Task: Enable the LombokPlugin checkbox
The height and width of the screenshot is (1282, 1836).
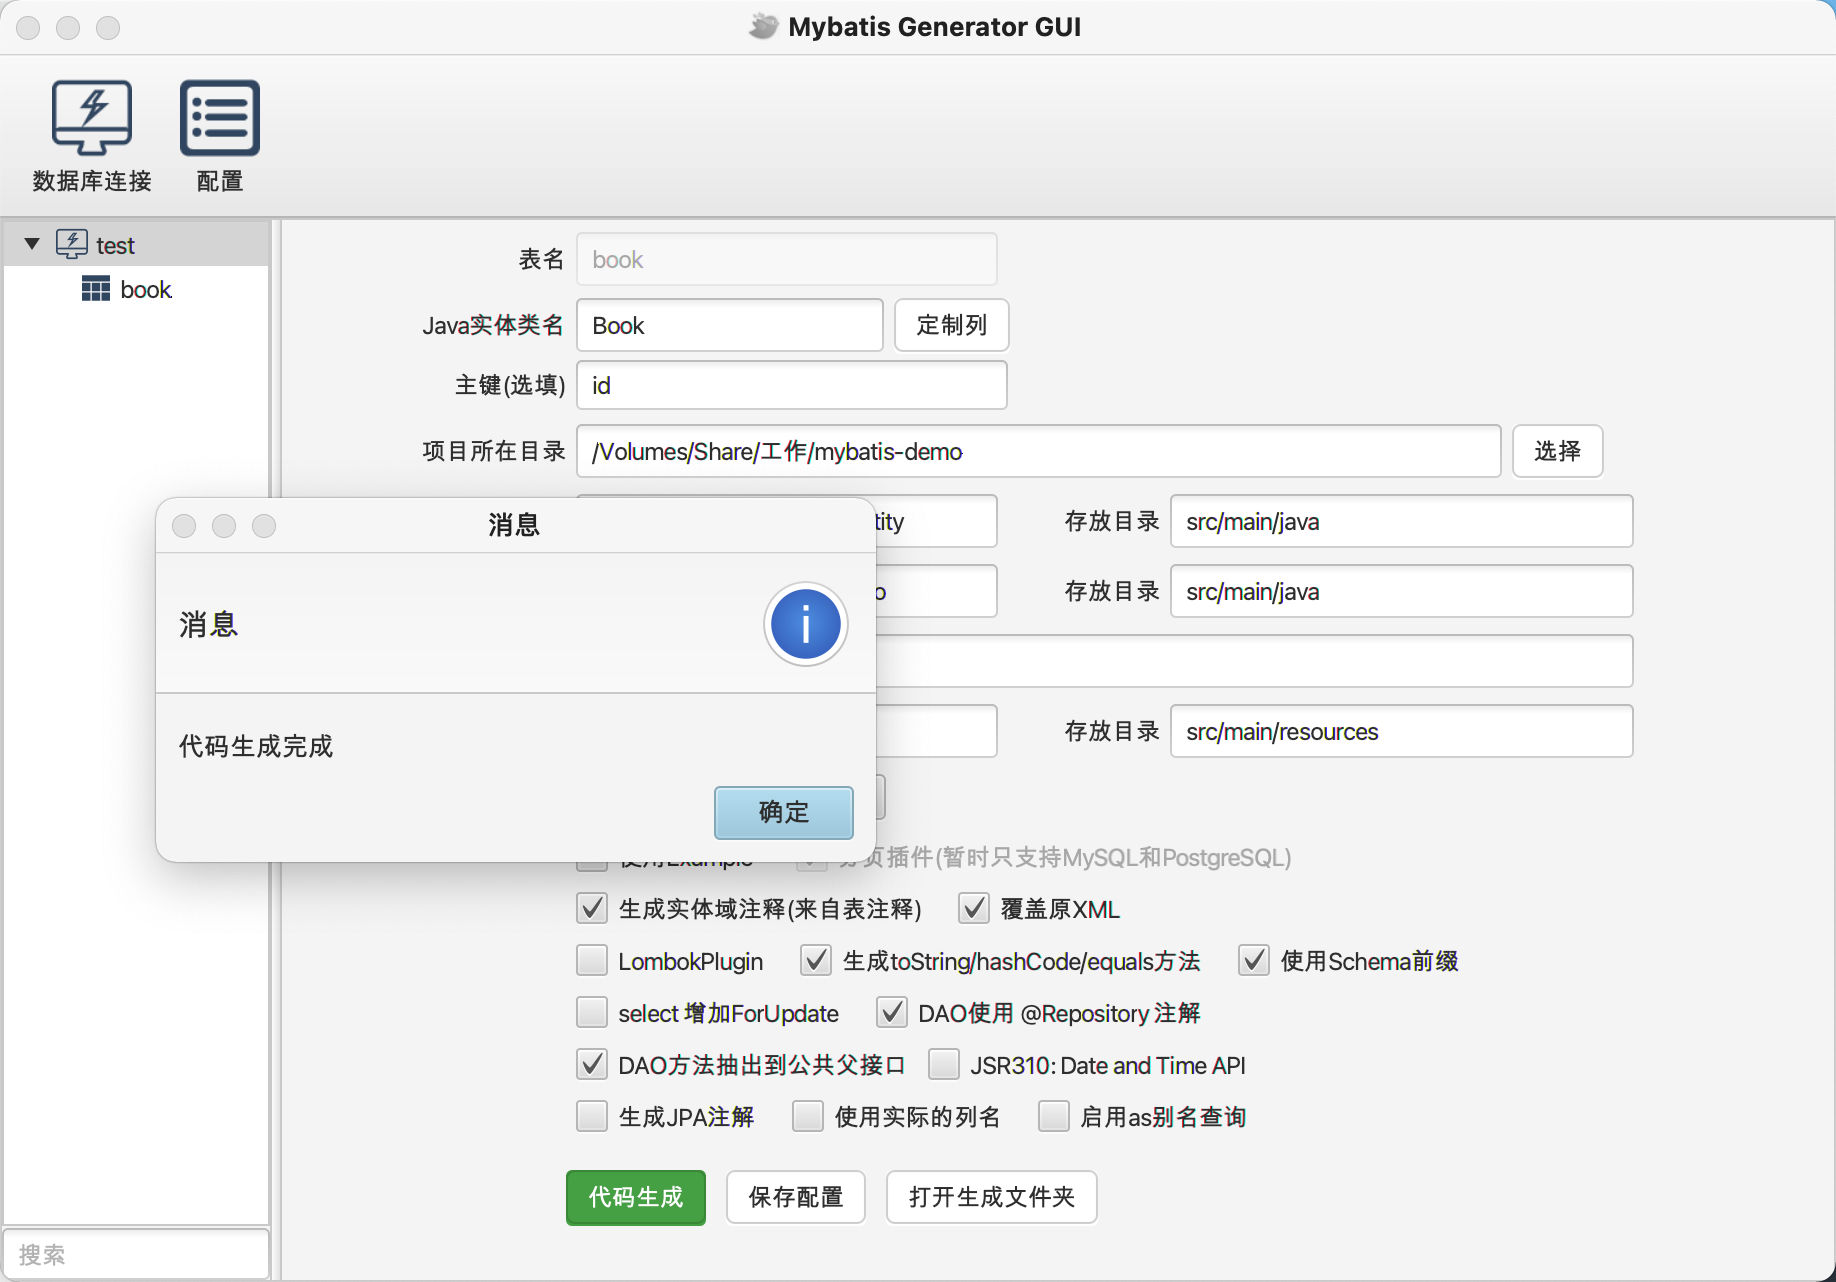Action: tap(592, 961)
